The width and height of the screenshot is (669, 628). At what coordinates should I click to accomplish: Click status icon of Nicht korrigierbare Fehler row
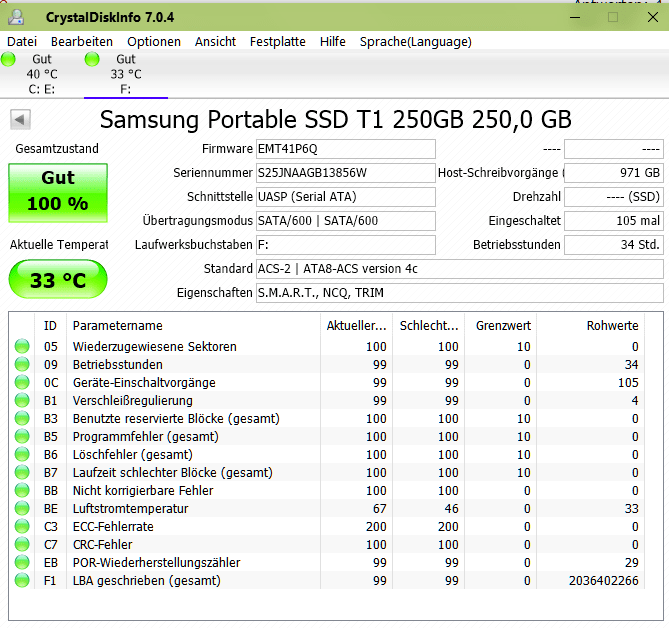point(22,490)
